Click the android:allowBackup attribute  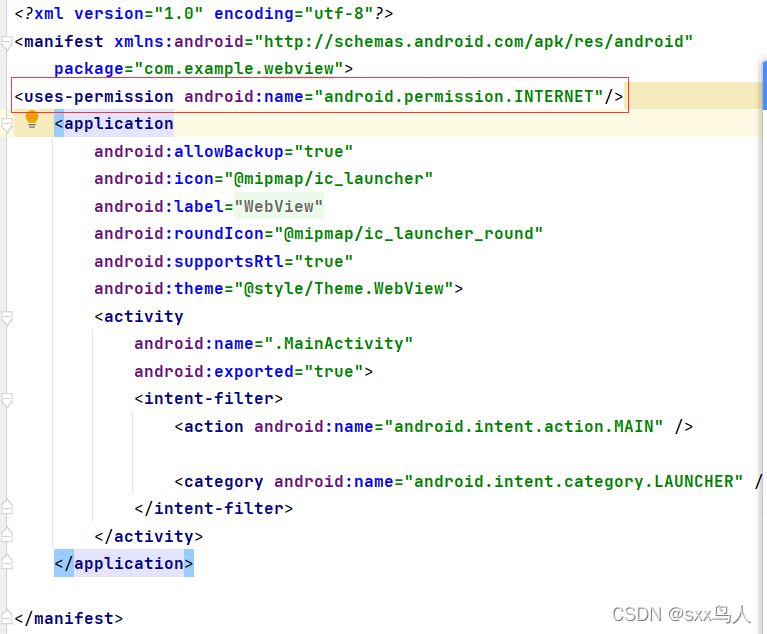[189, 151]
